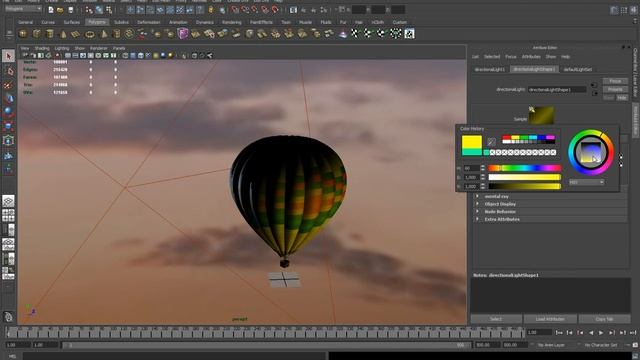
Task: Select the polygon torus shelf icon
Action: tap(89, 34)
